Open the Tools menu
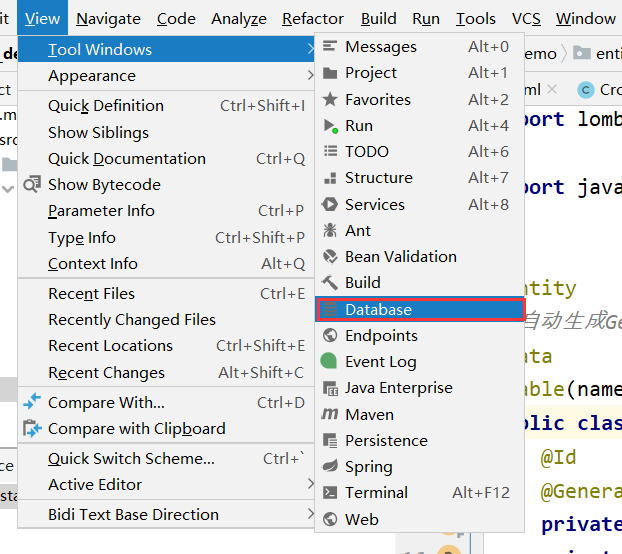622x554 pixels. coord(476,19)
